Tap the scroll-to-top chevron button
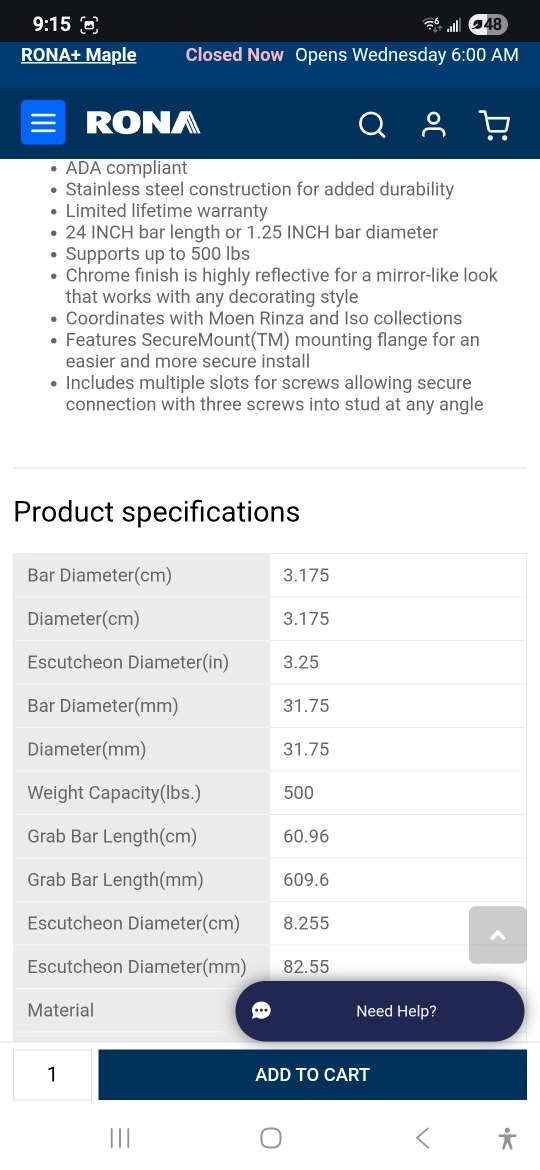 point(497,935)
